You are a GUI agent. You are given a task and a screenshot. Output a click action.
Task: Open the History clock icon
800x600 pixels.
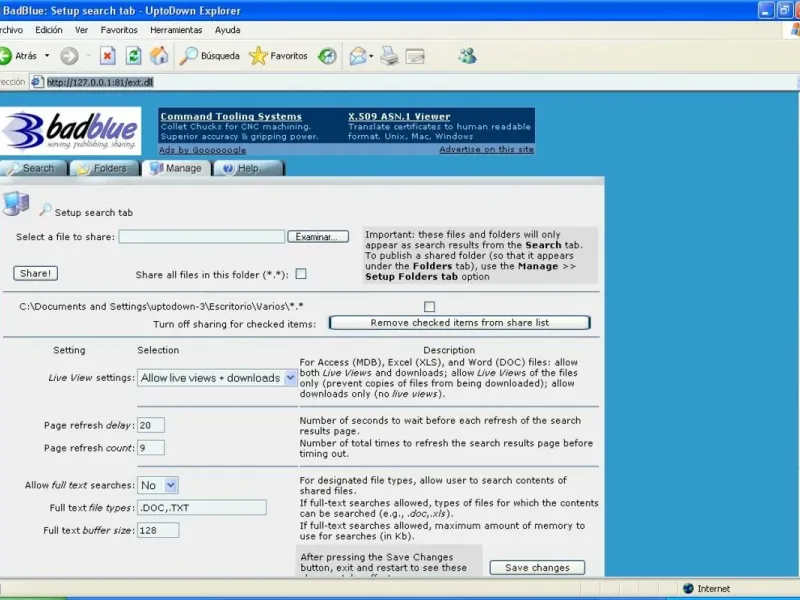pos(327,56)
